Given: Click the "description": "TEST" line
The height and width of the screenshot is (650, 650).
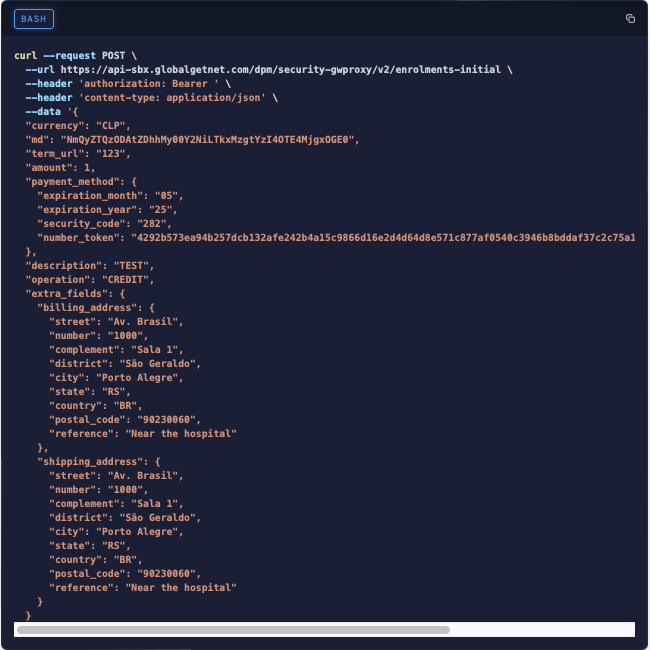Looking at the screenshot, I should 90,266.
